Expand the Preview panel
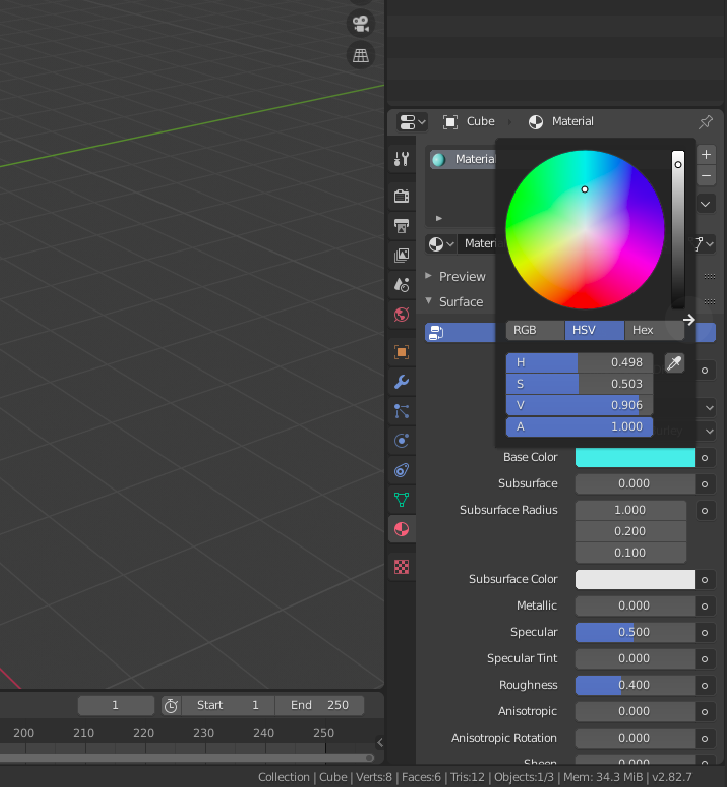727x787 pixels. tap(428, 276)
